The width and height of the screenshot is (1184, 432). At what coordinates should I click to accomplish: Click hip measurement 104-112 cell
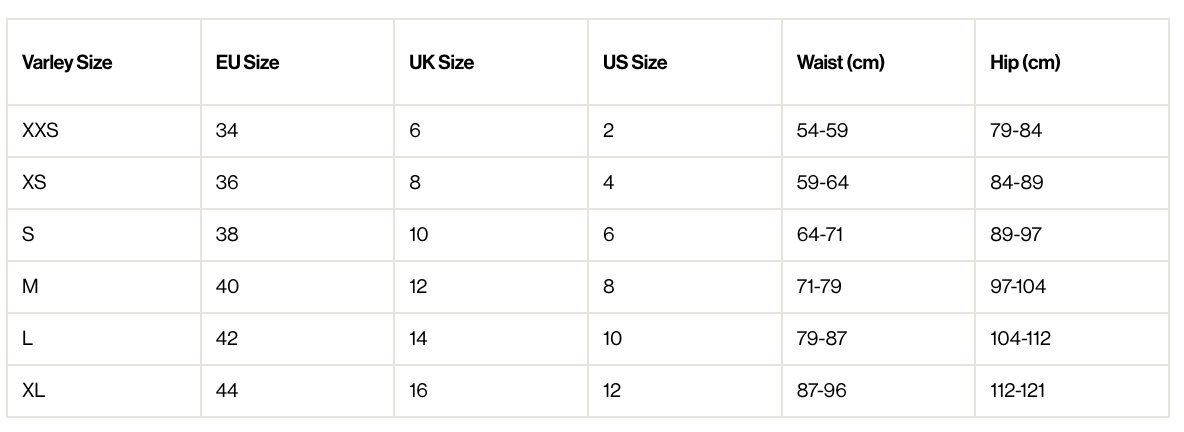pyautogui.click(x=1020, y=339)
